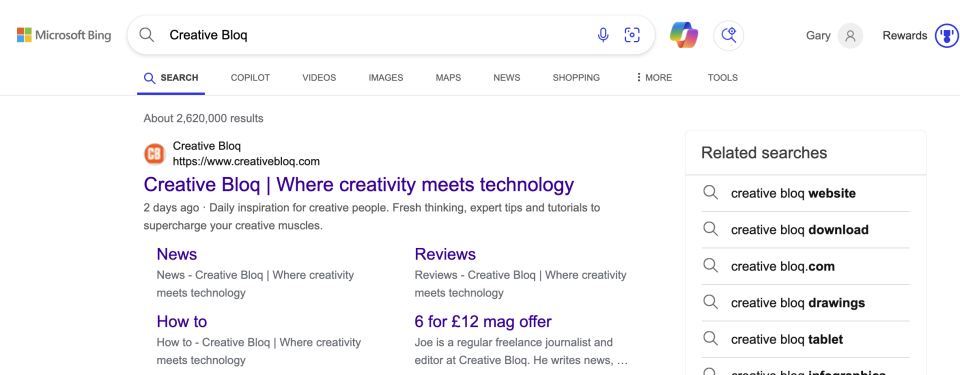Open the '6 for £12 mag offer' sitelink
This screenshot has width=960, height=375.
tap(483, 321)
